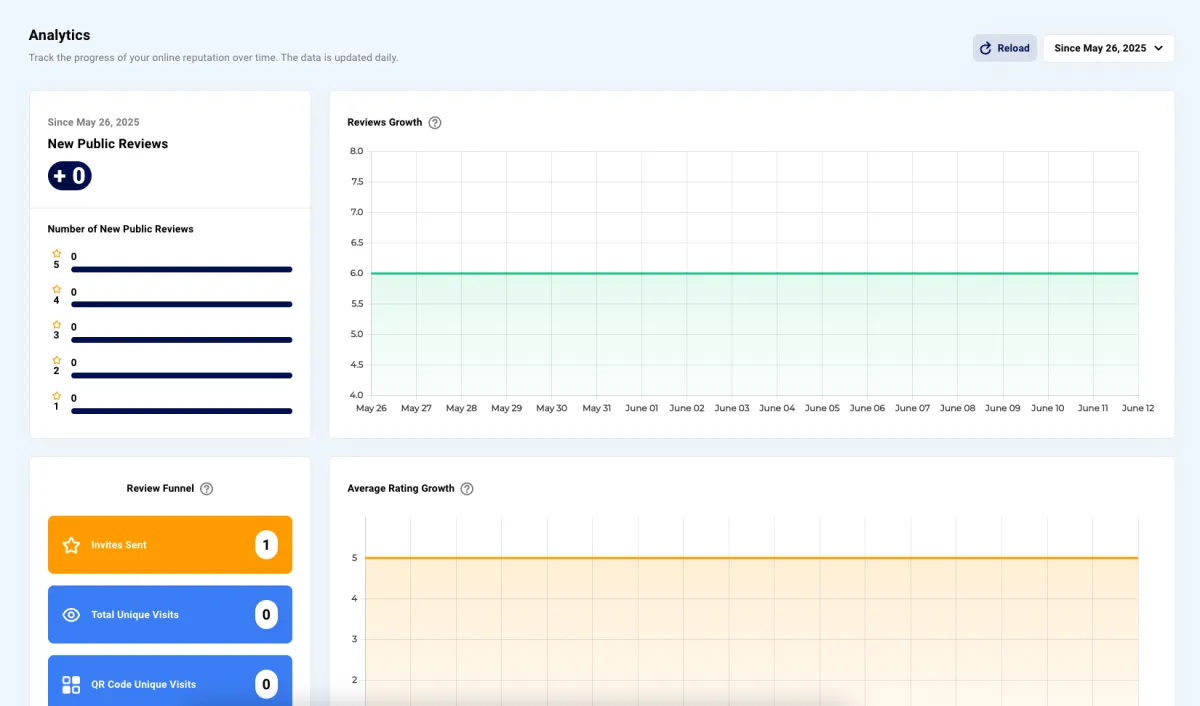This screenshot has width=1200, height=706.
Task: Click the 1-star rating star icon
Action: 56,396
